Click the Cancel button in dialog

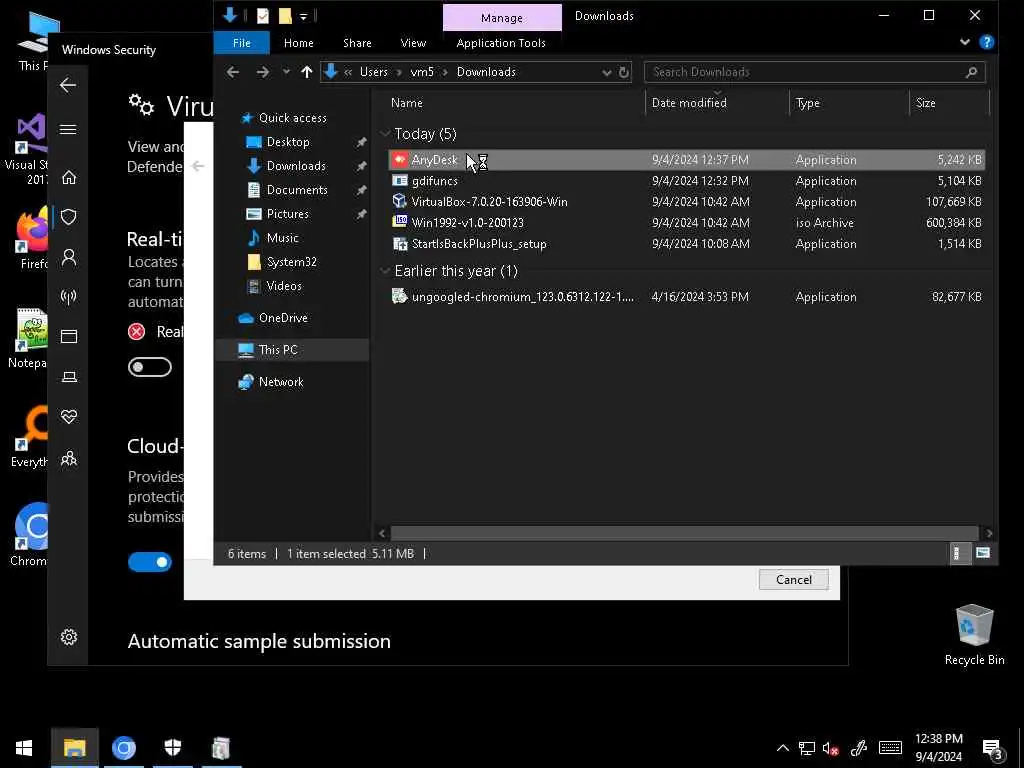coord(793,579)
